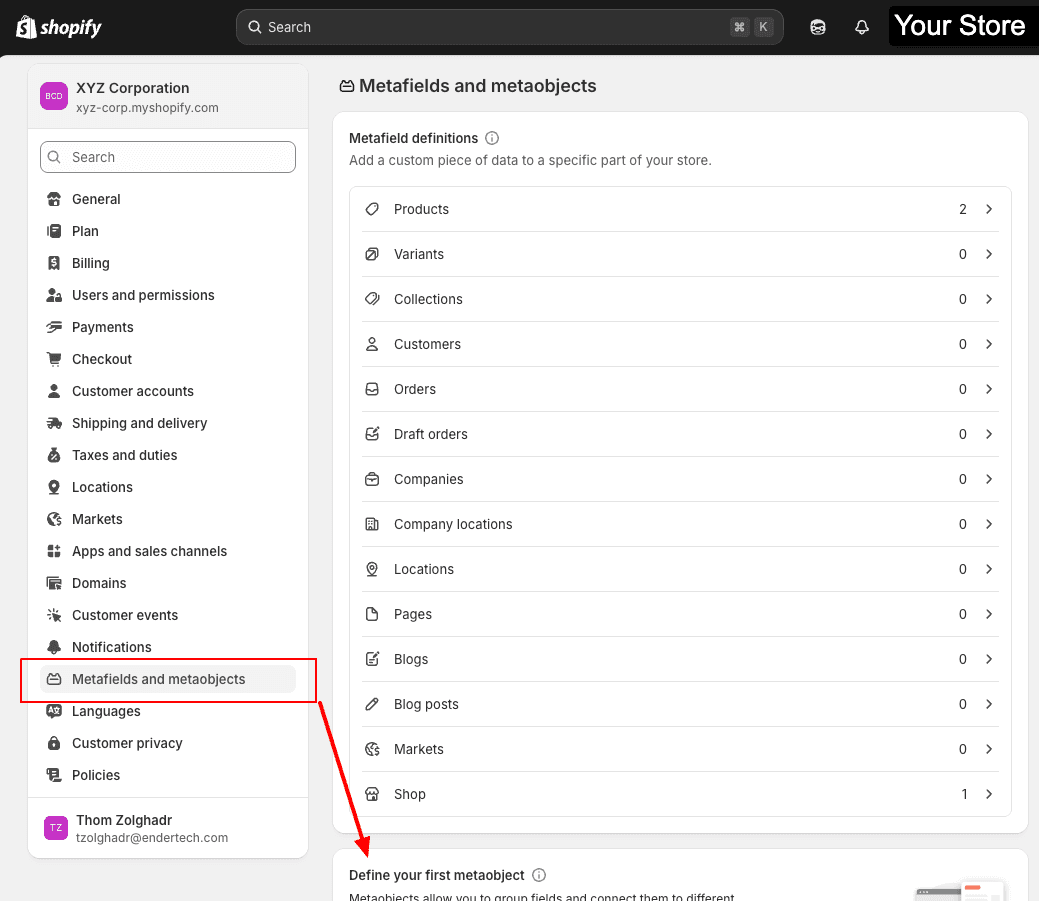Switch to the Checkout settings section
Viewport: 1039px width, 901px height.
click(x=102, y=359)
